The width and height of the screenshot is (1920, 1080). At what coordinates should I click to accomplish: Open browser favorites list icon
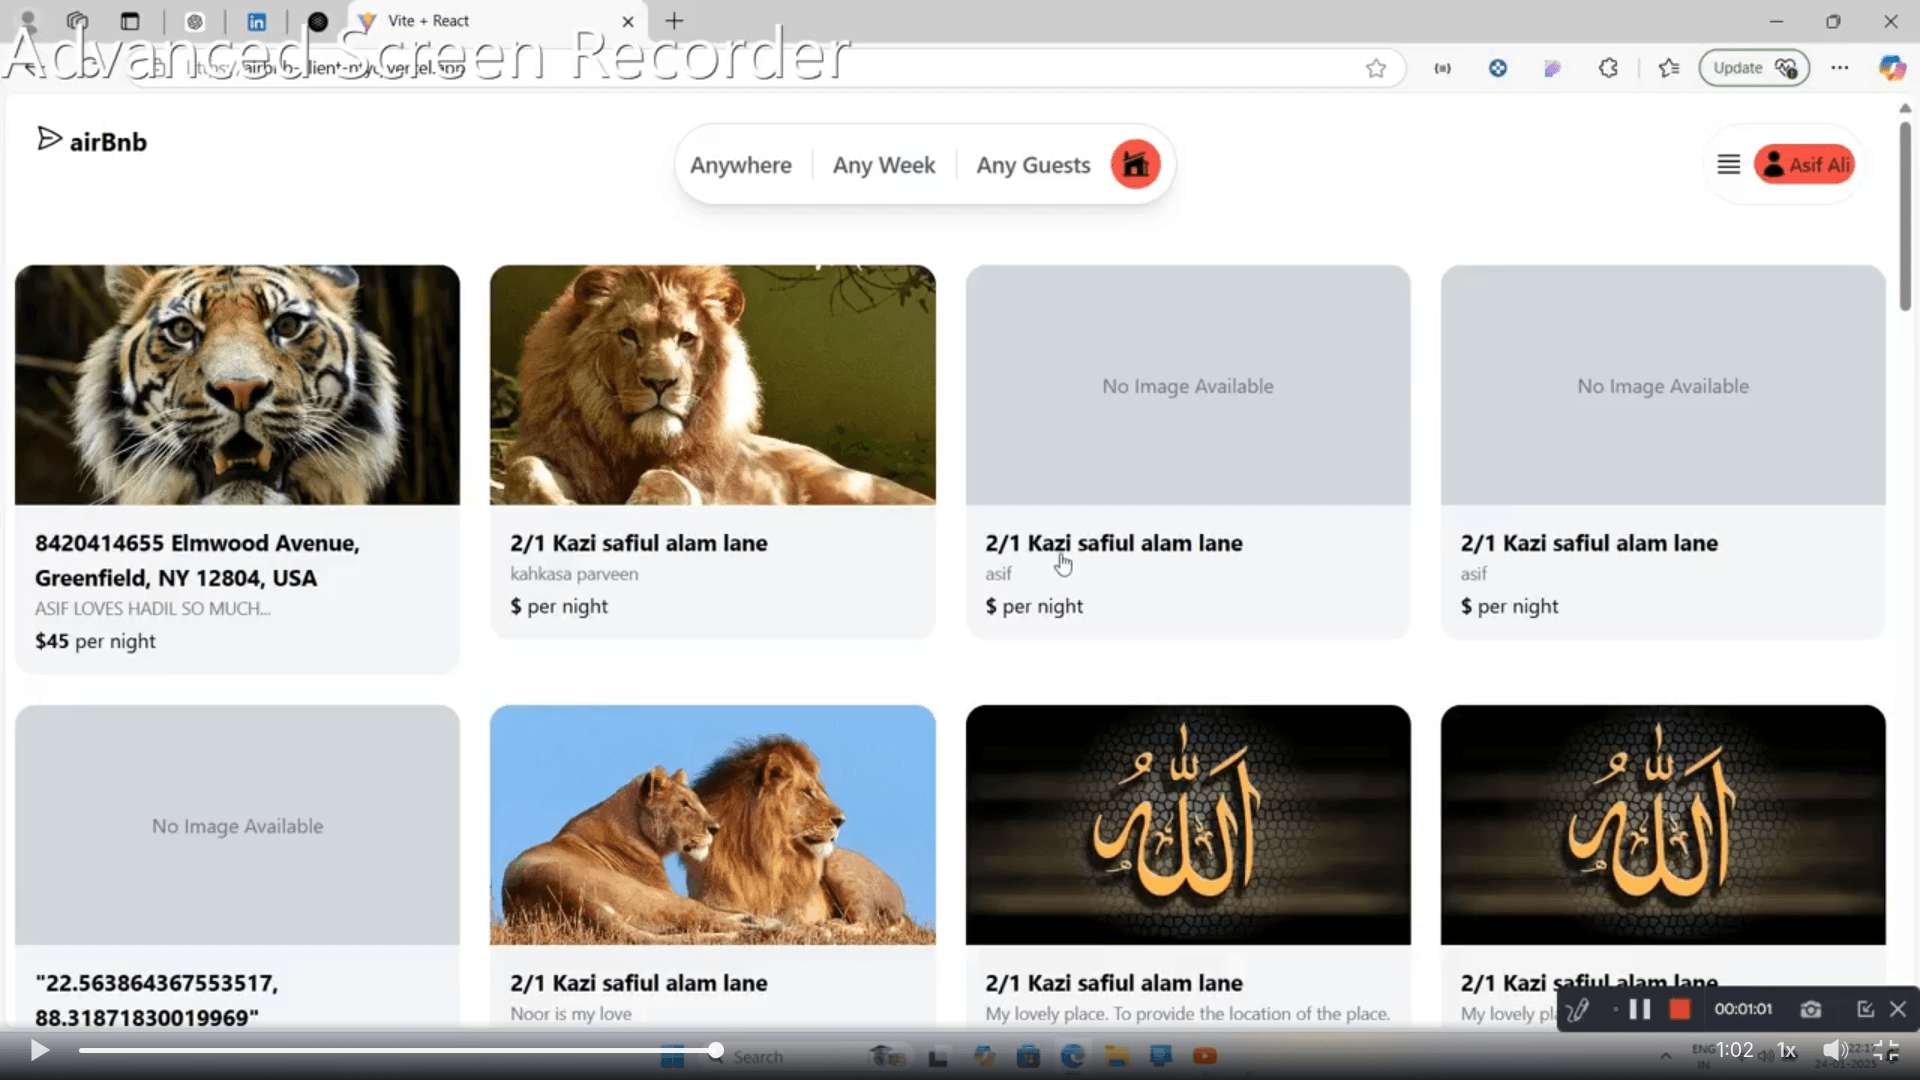(x=1669, y=68)
